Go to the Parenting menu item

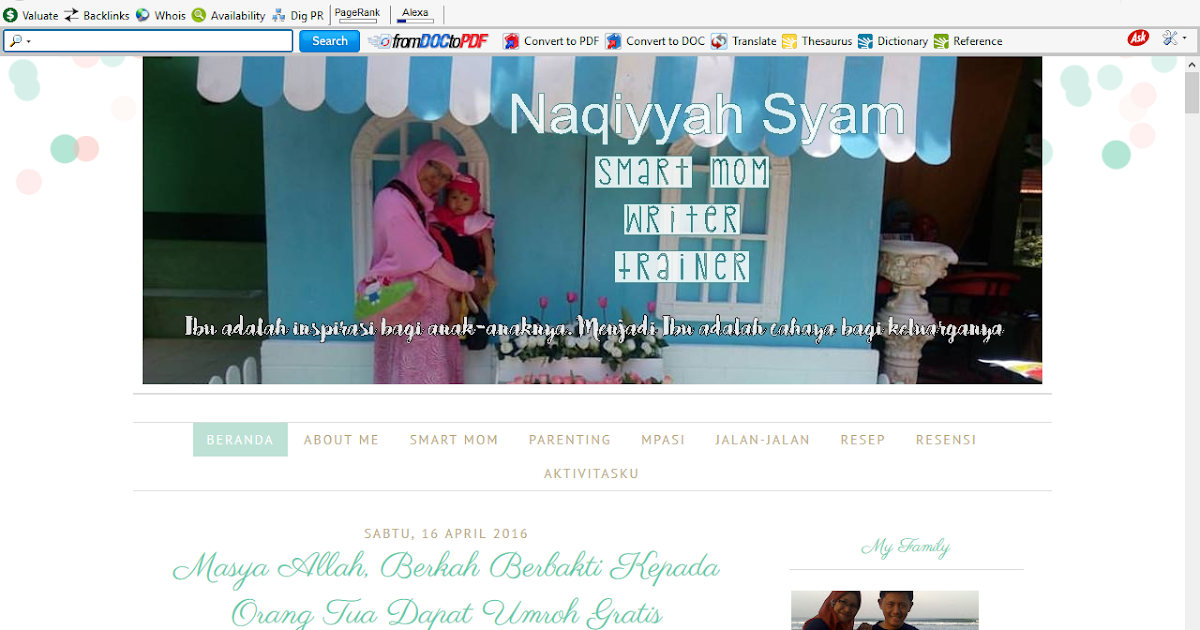(x=570, y=440)
